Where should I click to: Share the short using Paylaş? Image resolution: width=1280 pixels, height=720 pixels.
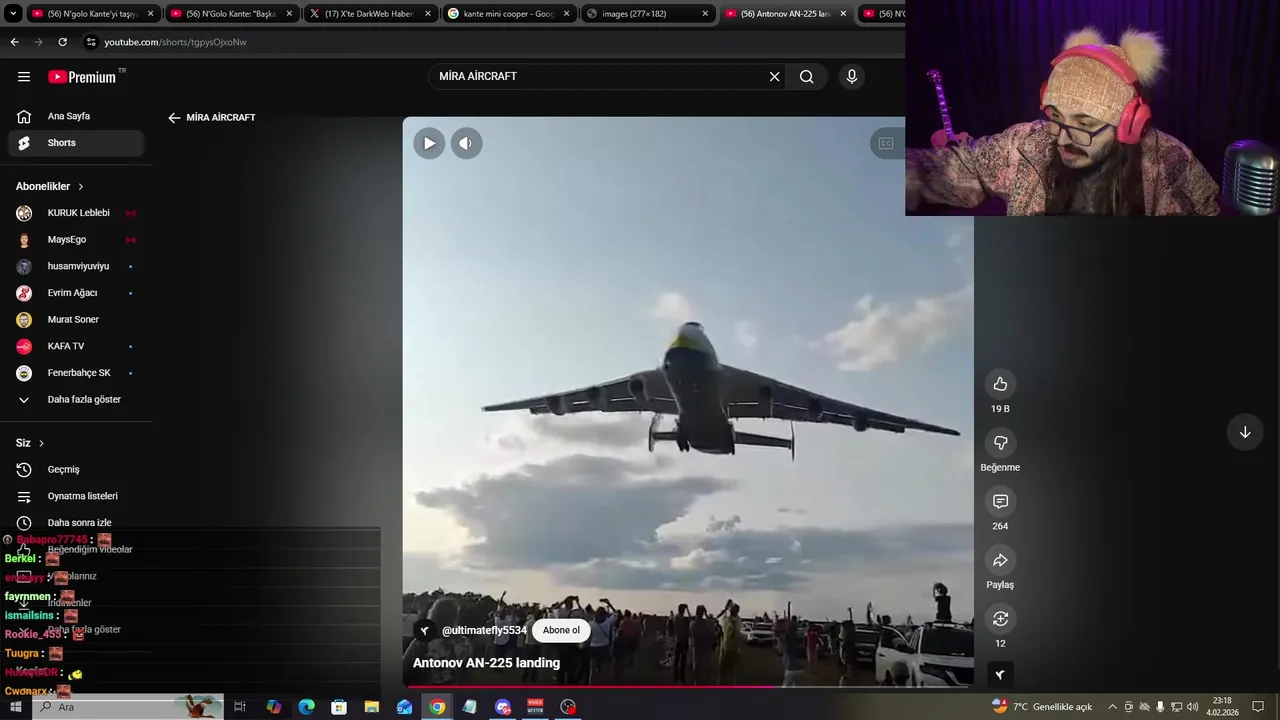1000,560
